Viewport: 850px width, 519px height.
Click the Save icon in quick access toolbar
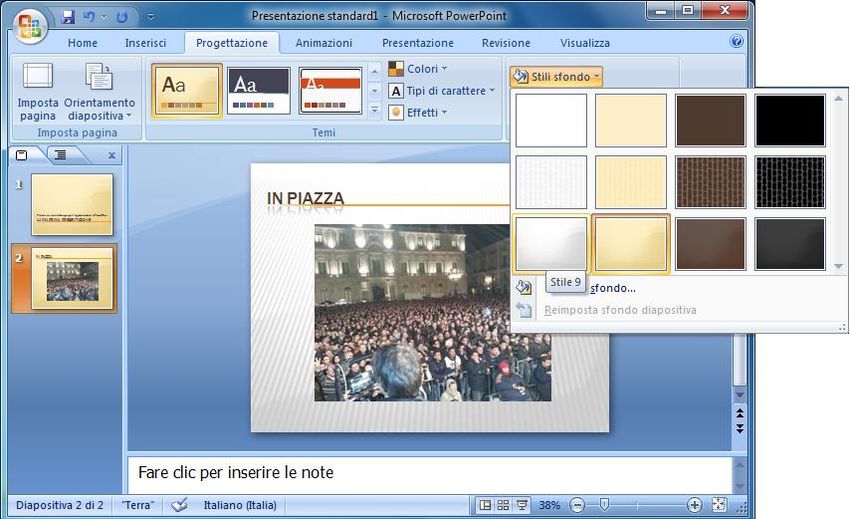[68, 17]
